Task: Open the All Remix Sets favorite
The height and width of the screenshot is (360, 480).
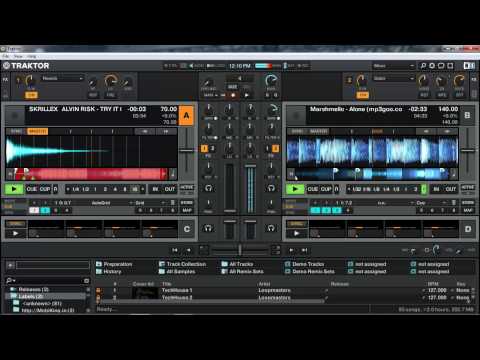Action: [243, 272]
